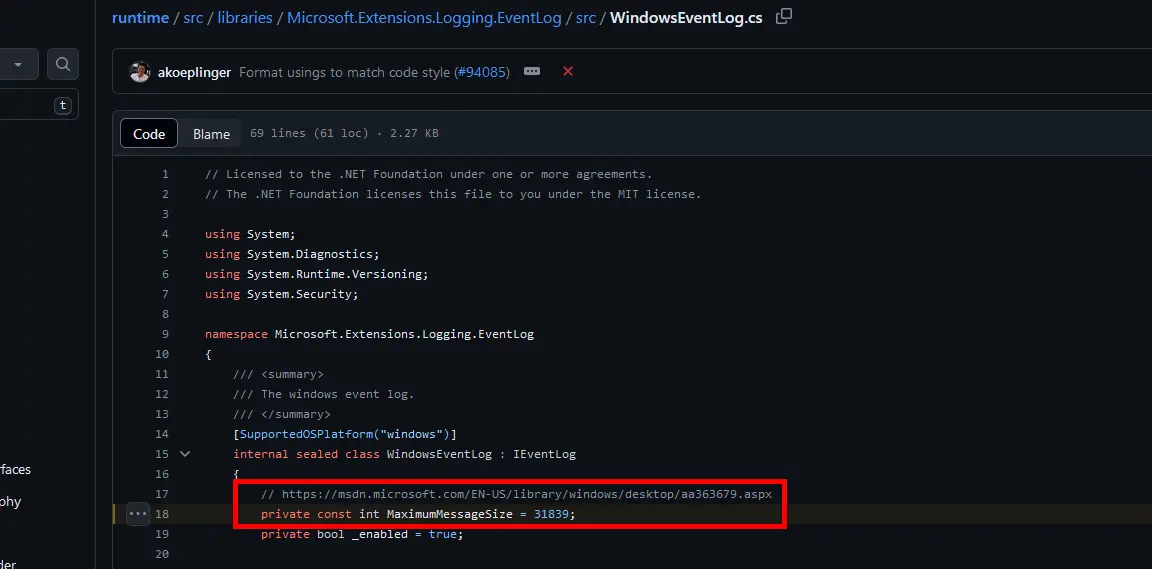The image size is (1152, 569).
Task: Click 'using System.Diagnostics;' code line
Action: pyautogui.click(x=292, y=254)
